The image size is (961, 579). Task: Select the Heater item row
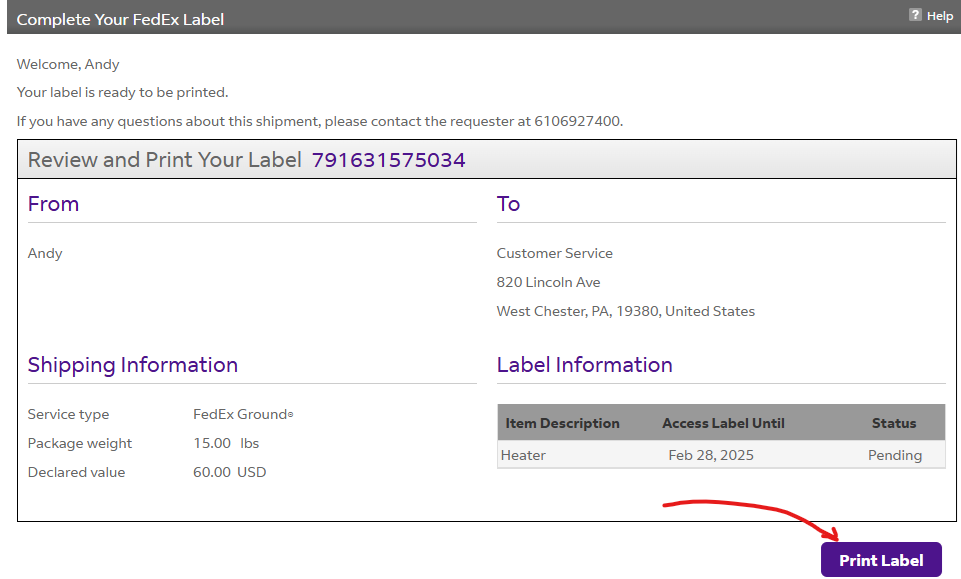coord(521,454)
